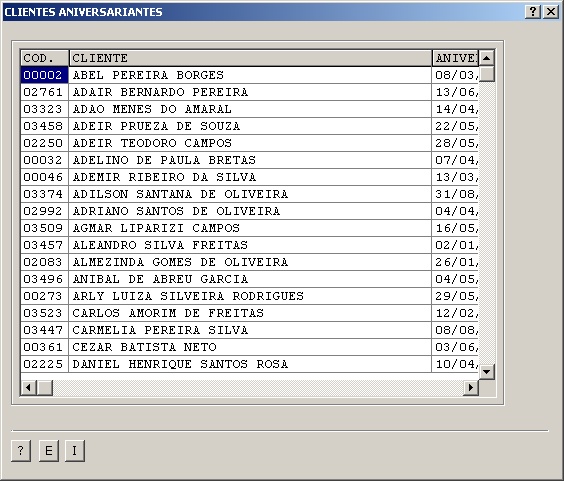This screenshot has height=481, width=564.
Task: Select ADAIR BERNARDO PEREIRA row
Action: click(x=250, y=92)
